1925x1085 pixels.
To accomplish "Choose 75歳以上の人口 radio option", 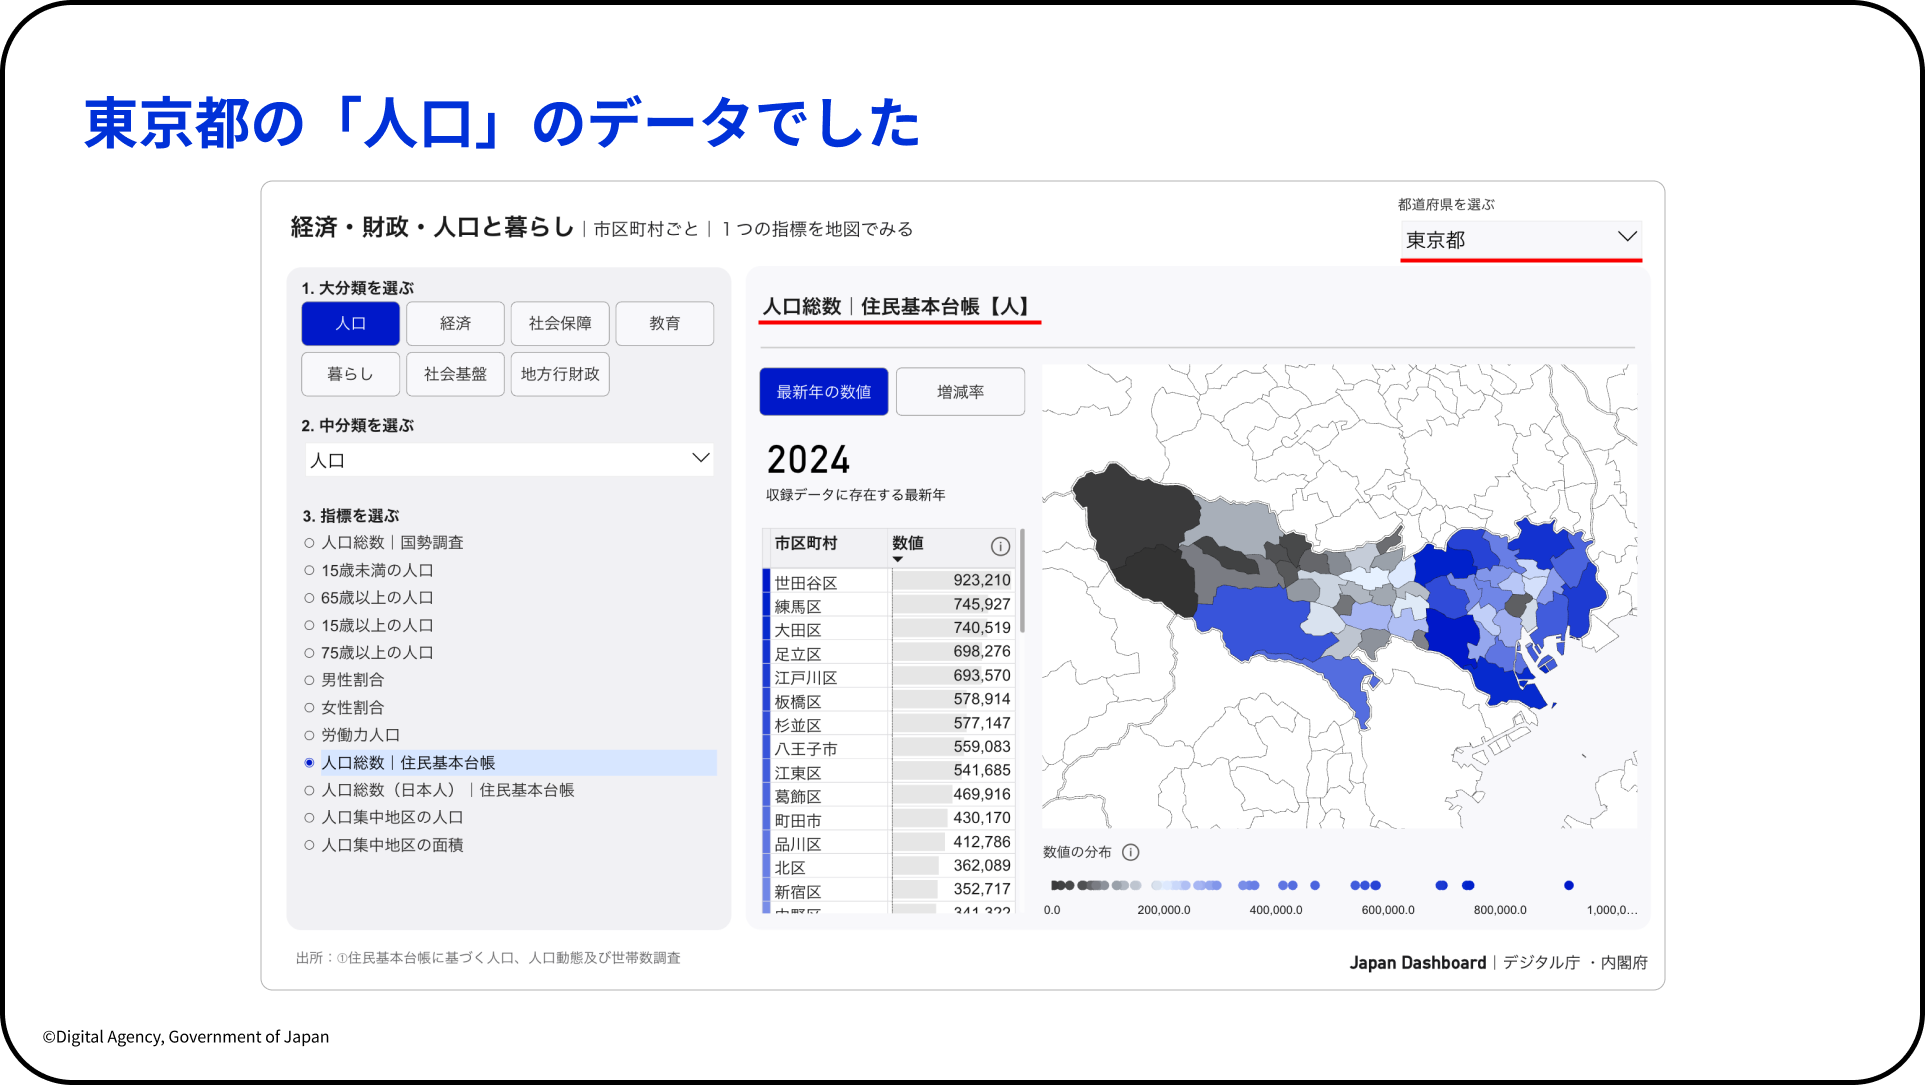I will pos(309,653).
